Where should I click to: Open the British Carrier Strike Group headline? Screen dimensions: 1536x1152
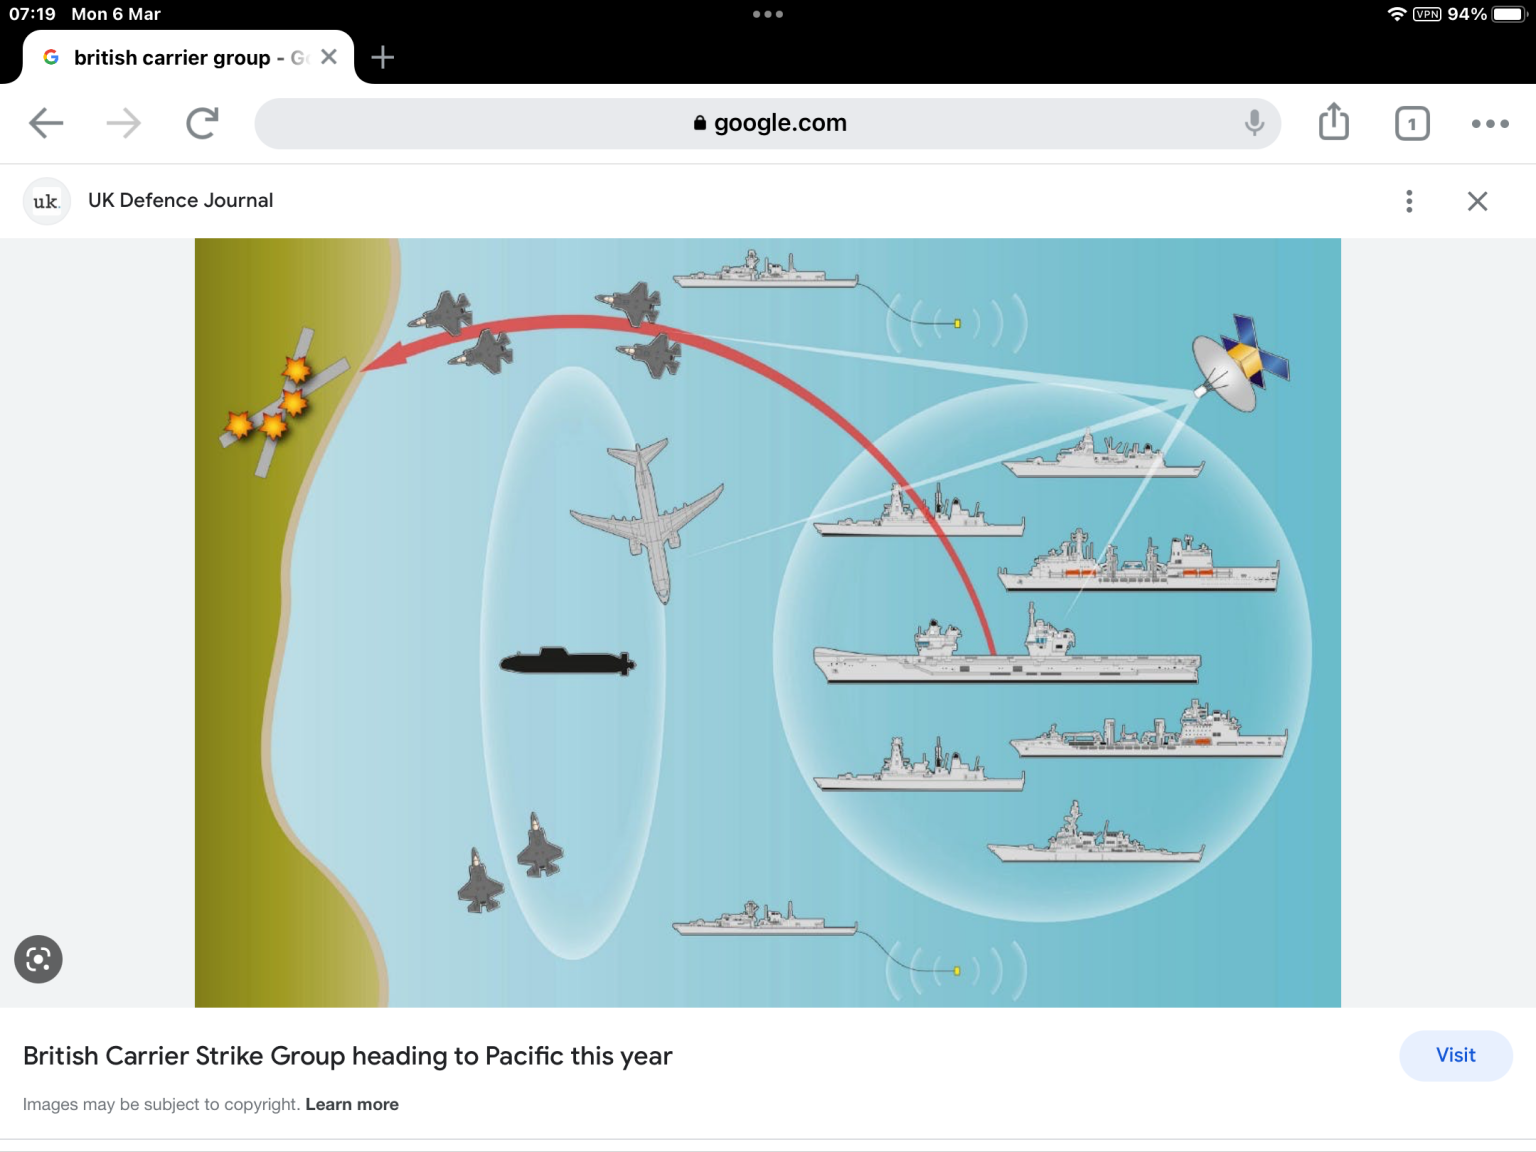tap(347, 1056)
